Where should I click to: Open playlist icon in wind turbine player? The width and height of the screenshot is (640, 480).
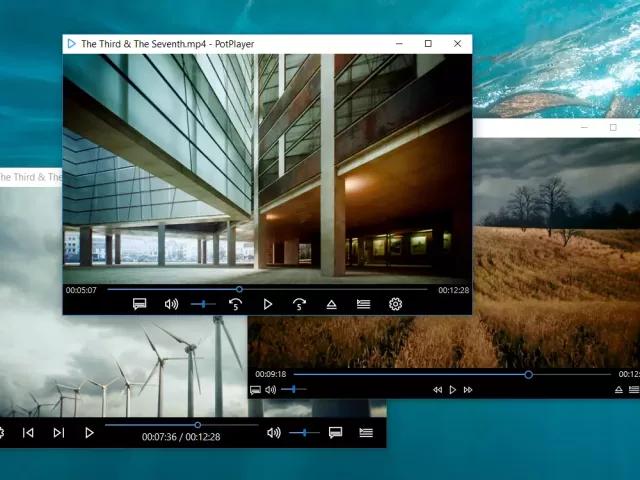coord(366,433)
